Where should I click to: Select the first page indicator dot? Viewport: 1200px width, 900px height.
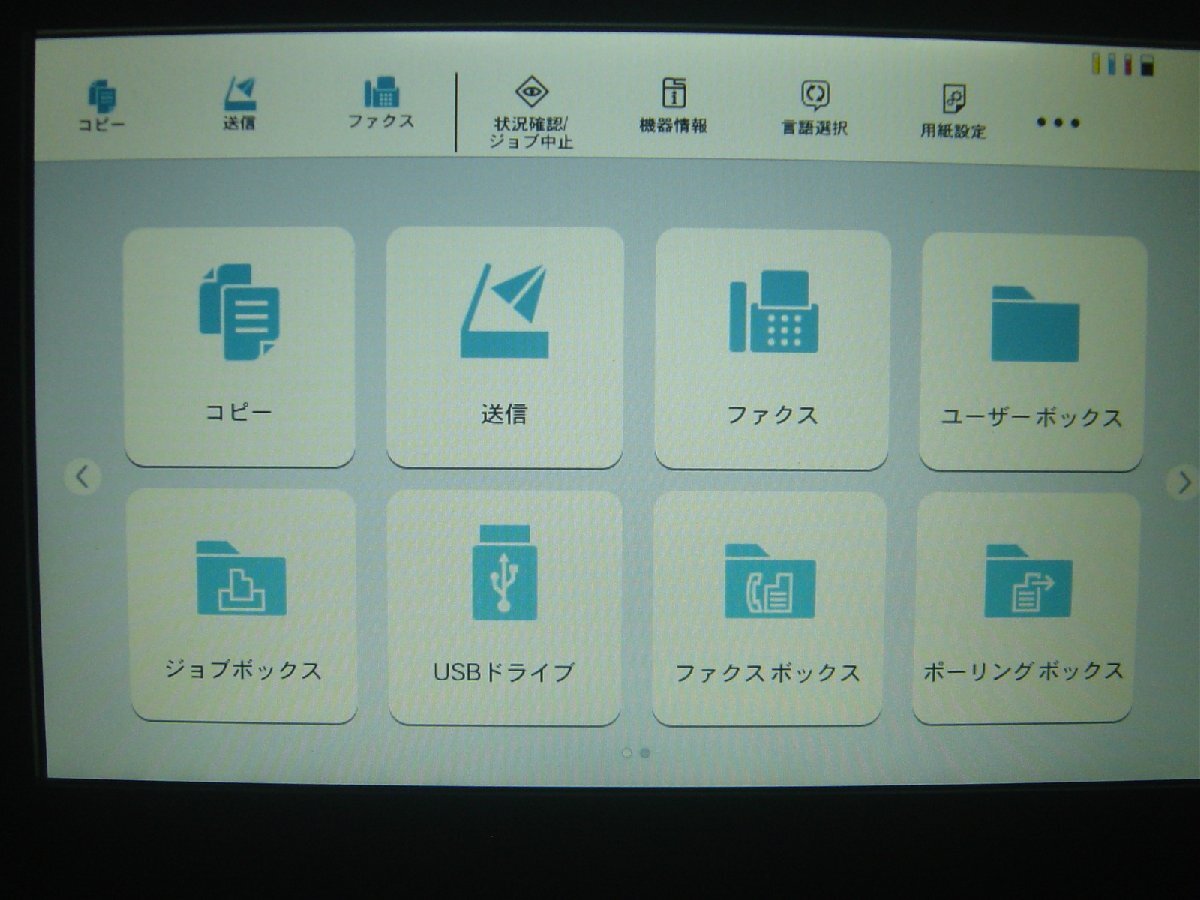(x=627, y=752)
